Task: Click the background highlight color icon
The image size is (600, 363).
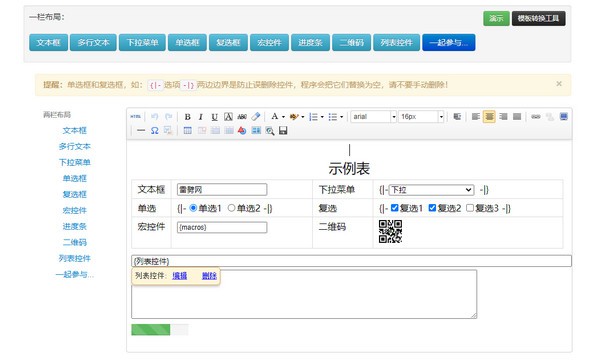Action: (x=294, y=117)
